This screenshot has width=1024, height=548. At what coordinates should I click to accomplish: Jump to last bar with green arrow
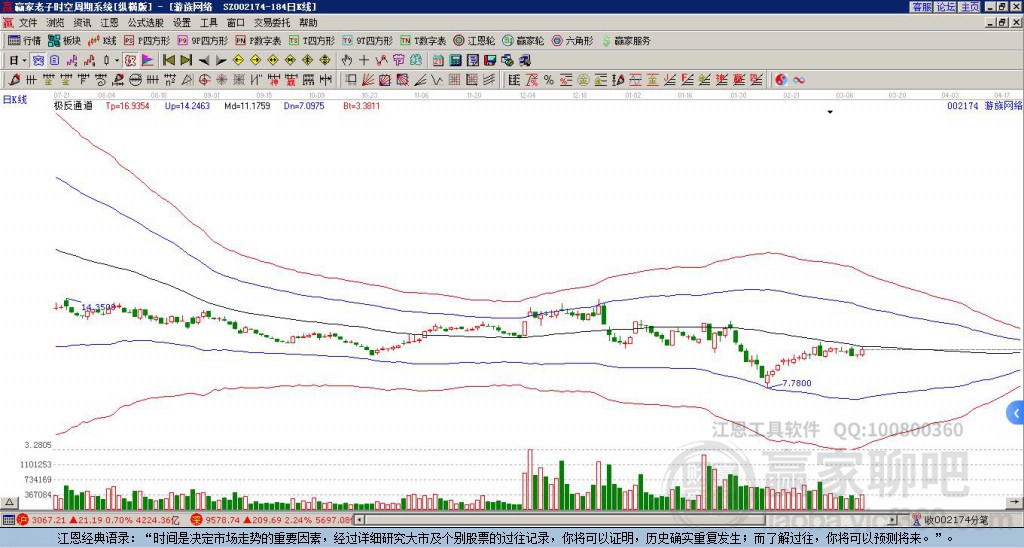point(186,61)
